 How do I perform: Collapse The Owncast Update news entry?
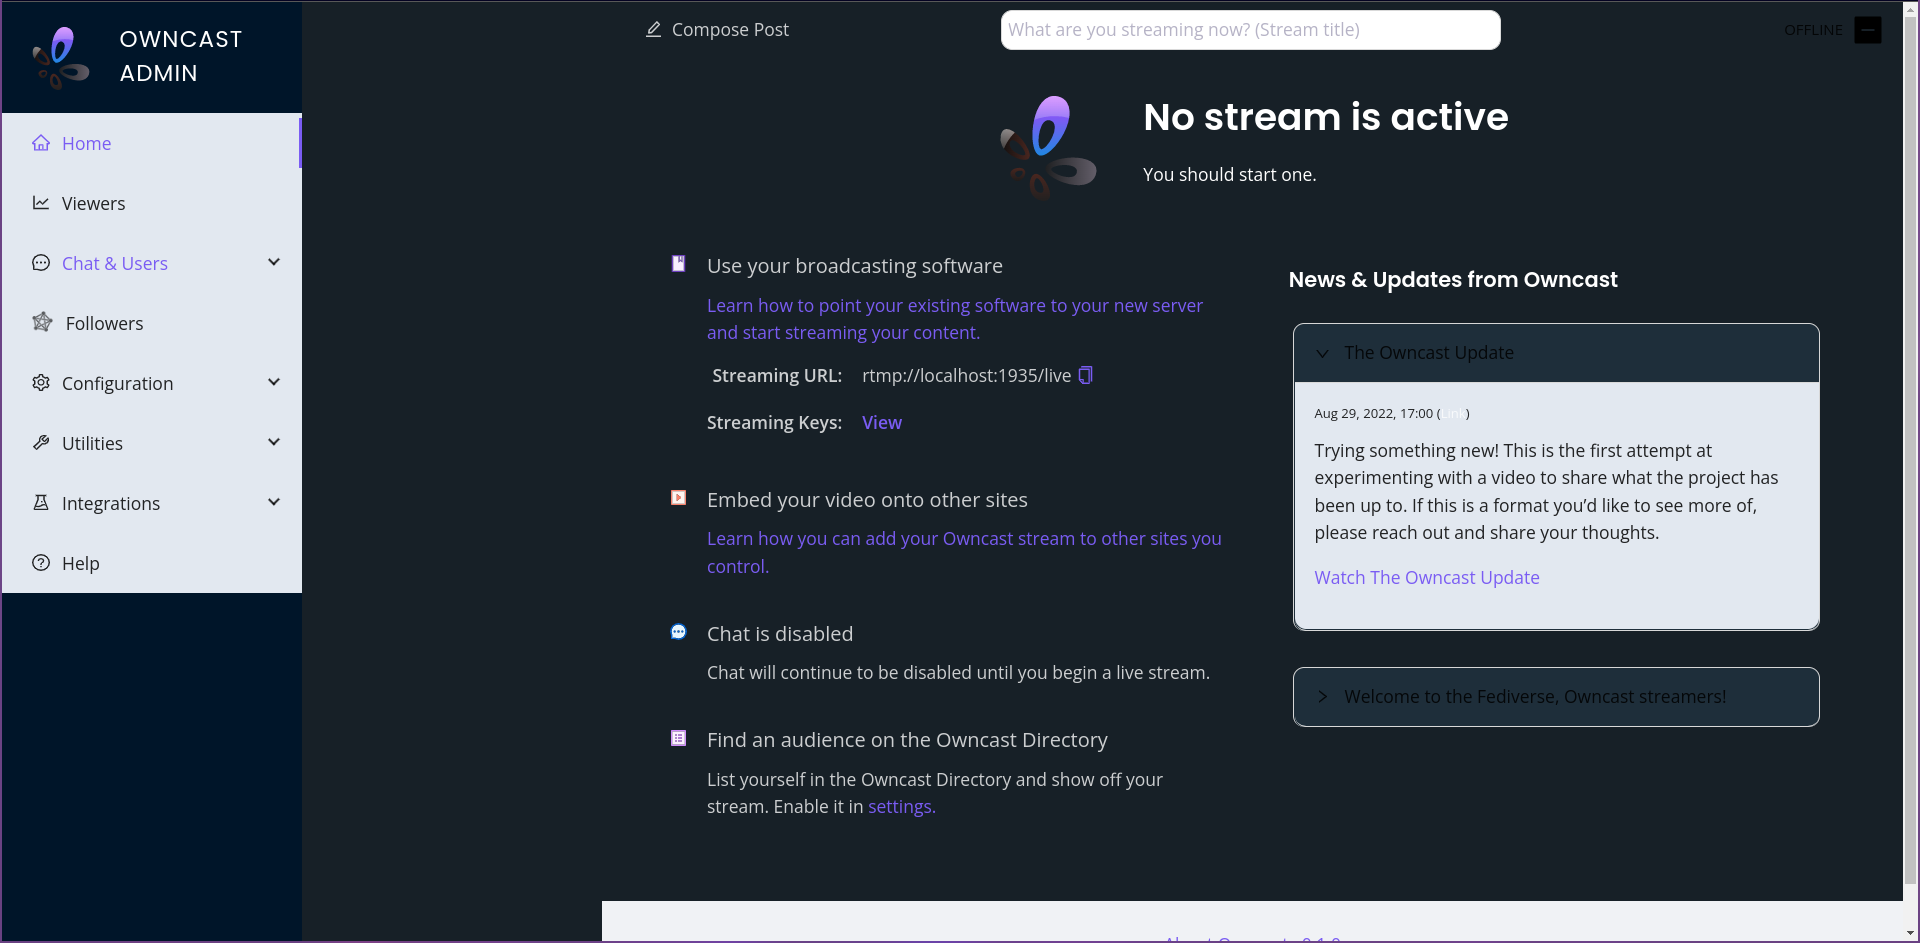pyautogui.click(x=1322, y=353)
